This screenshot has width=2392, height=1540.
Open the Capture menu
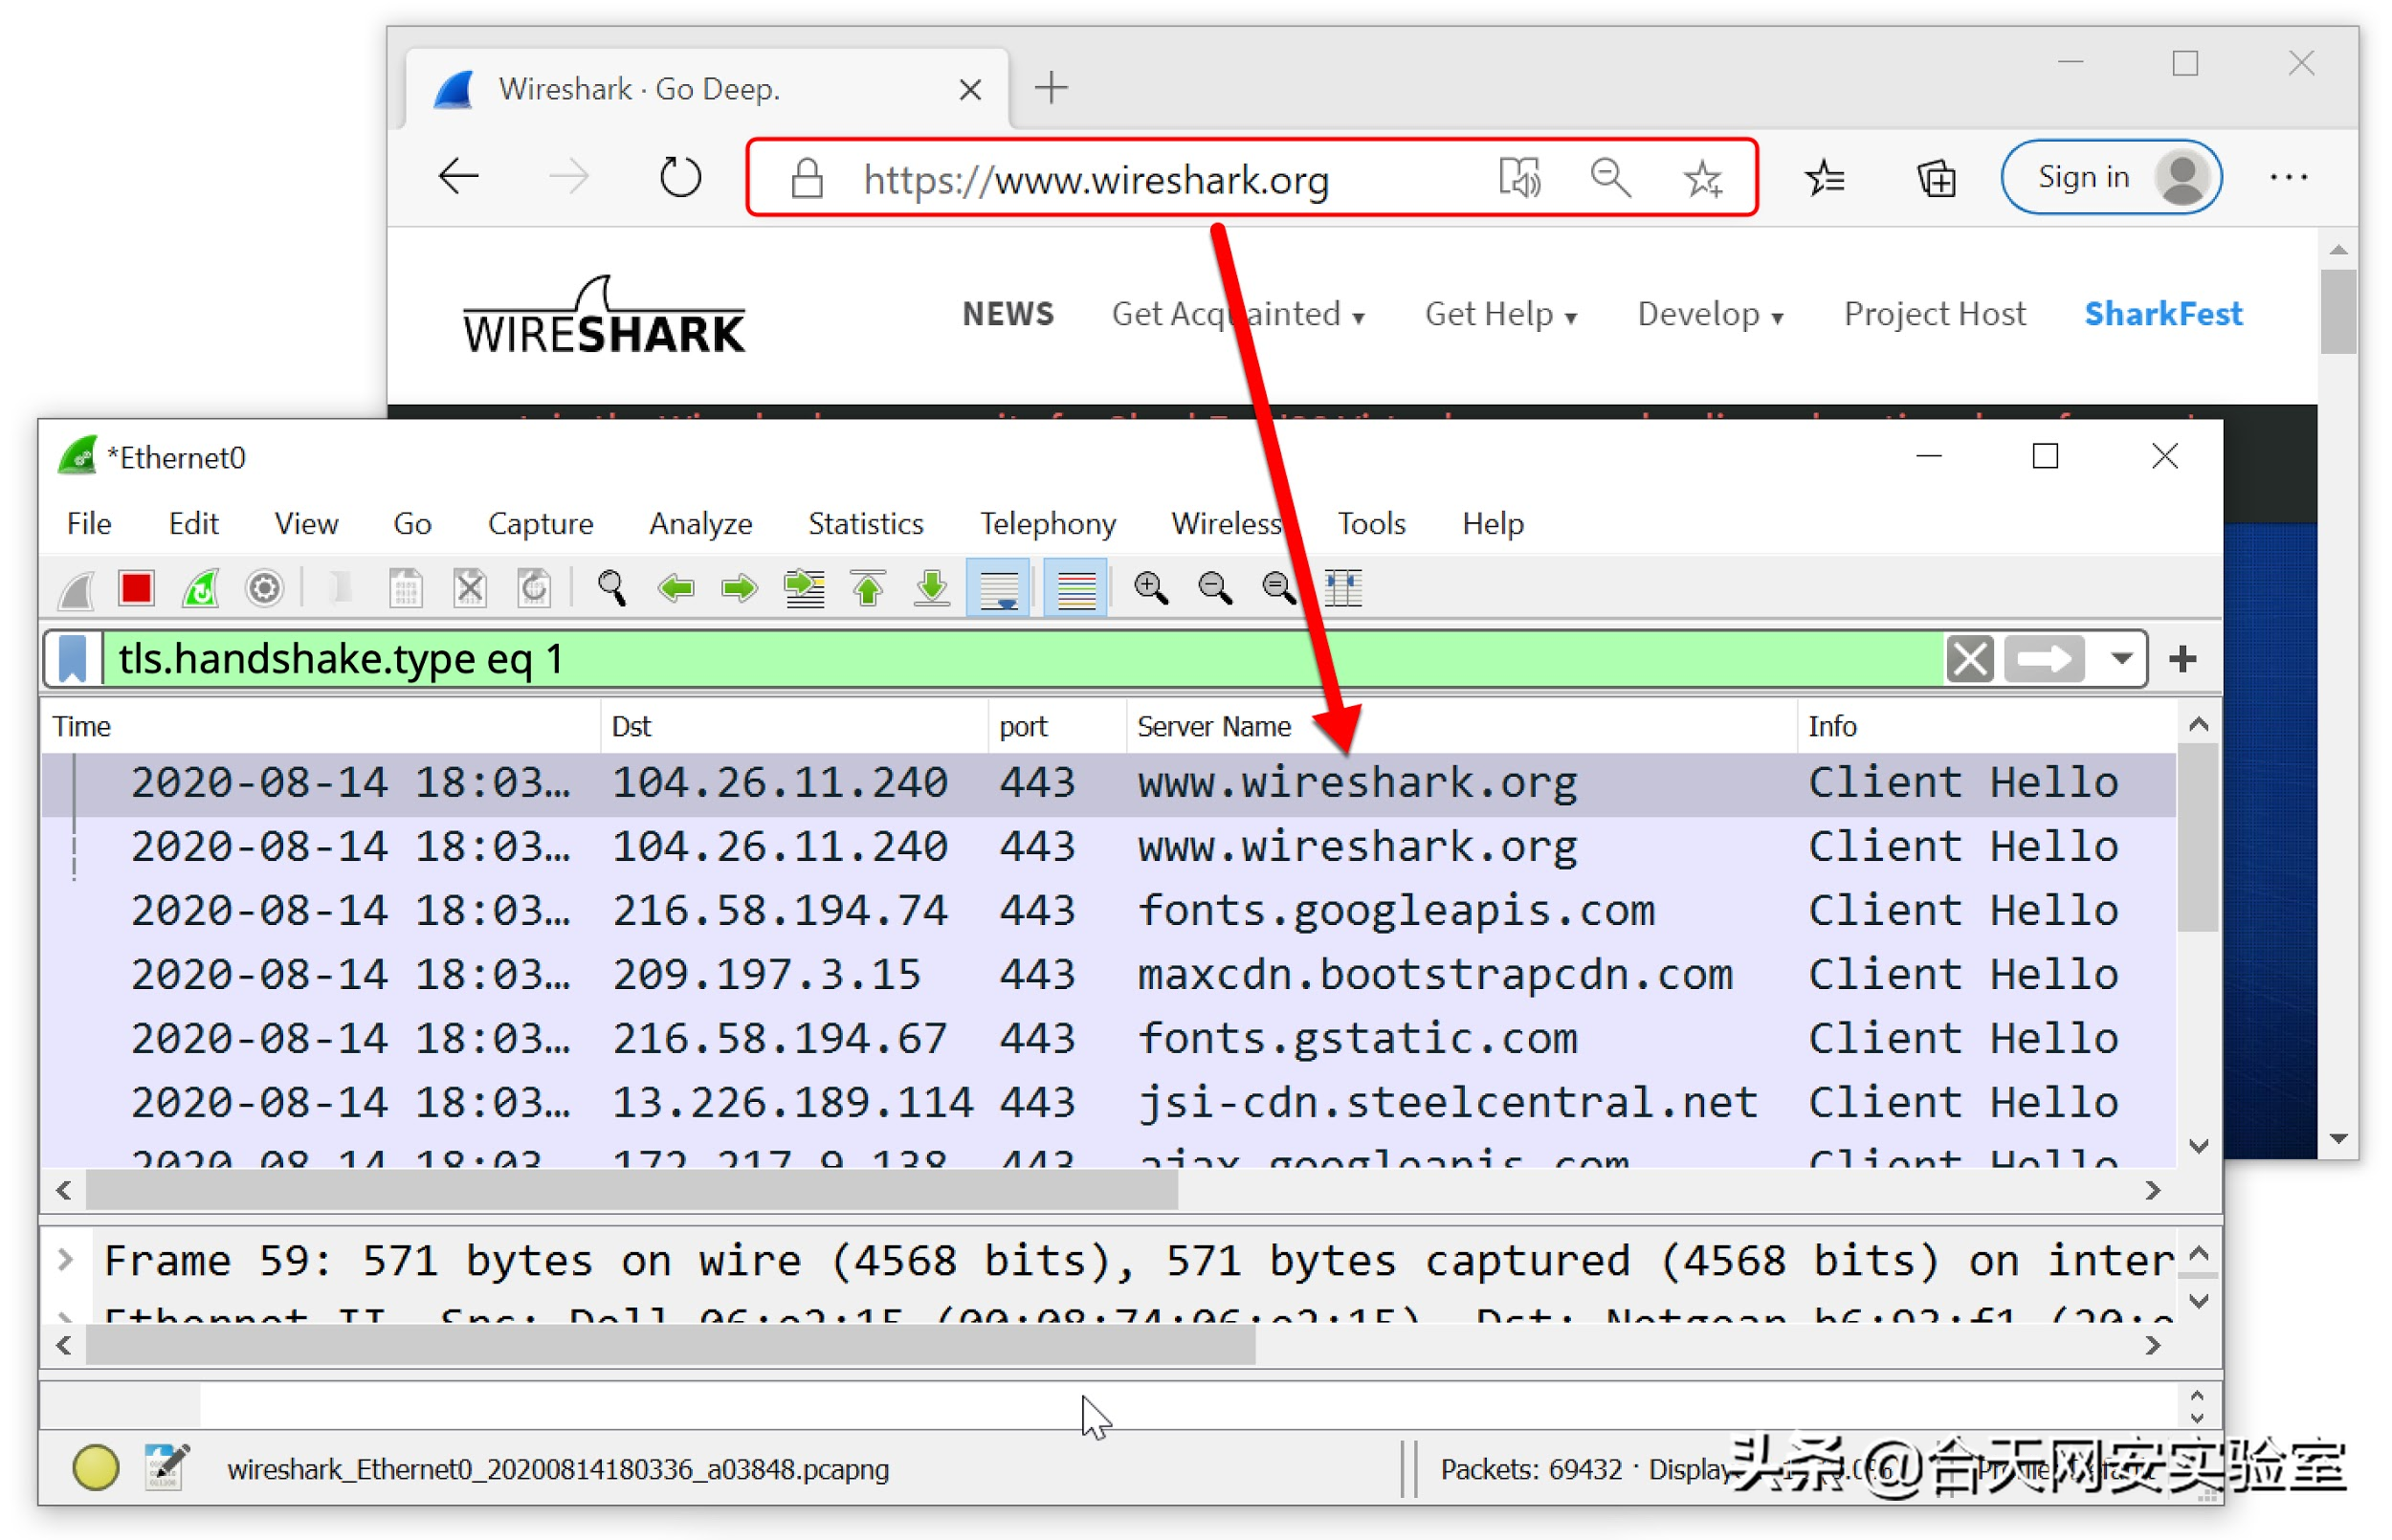[x=540, y=524]
